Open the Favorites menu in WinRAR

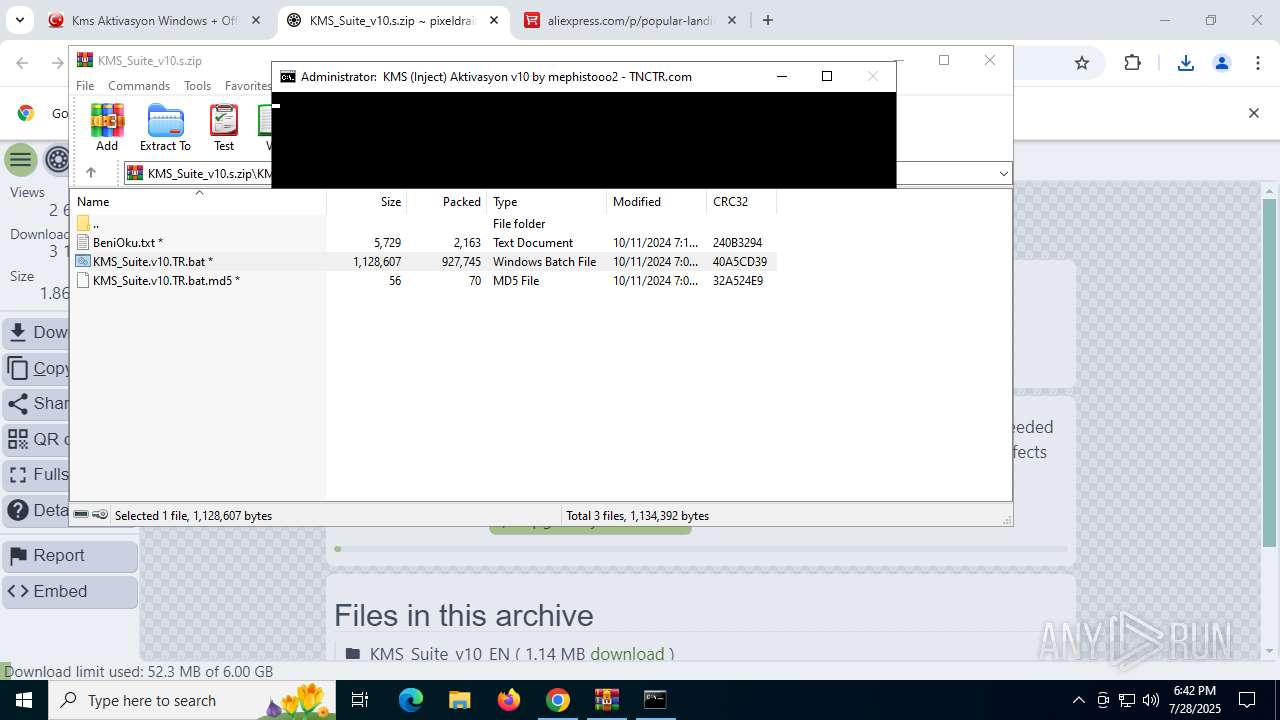(247, 86)
